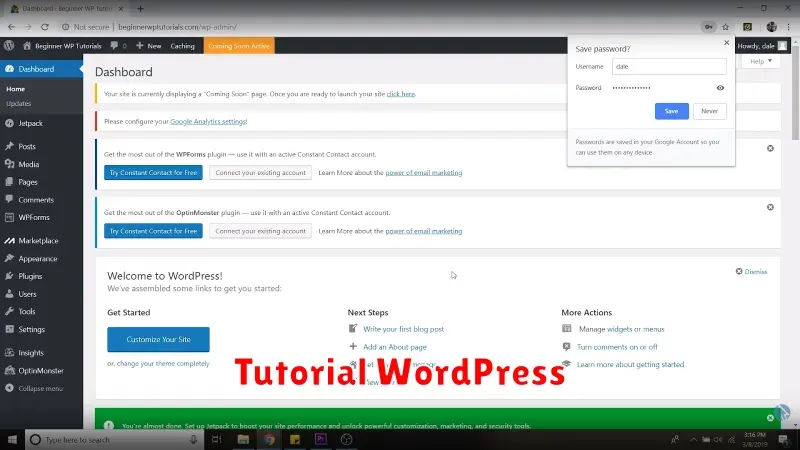Click the 'click here' launch site link
This screenshot has height=450, width=800.
point(401,94)
